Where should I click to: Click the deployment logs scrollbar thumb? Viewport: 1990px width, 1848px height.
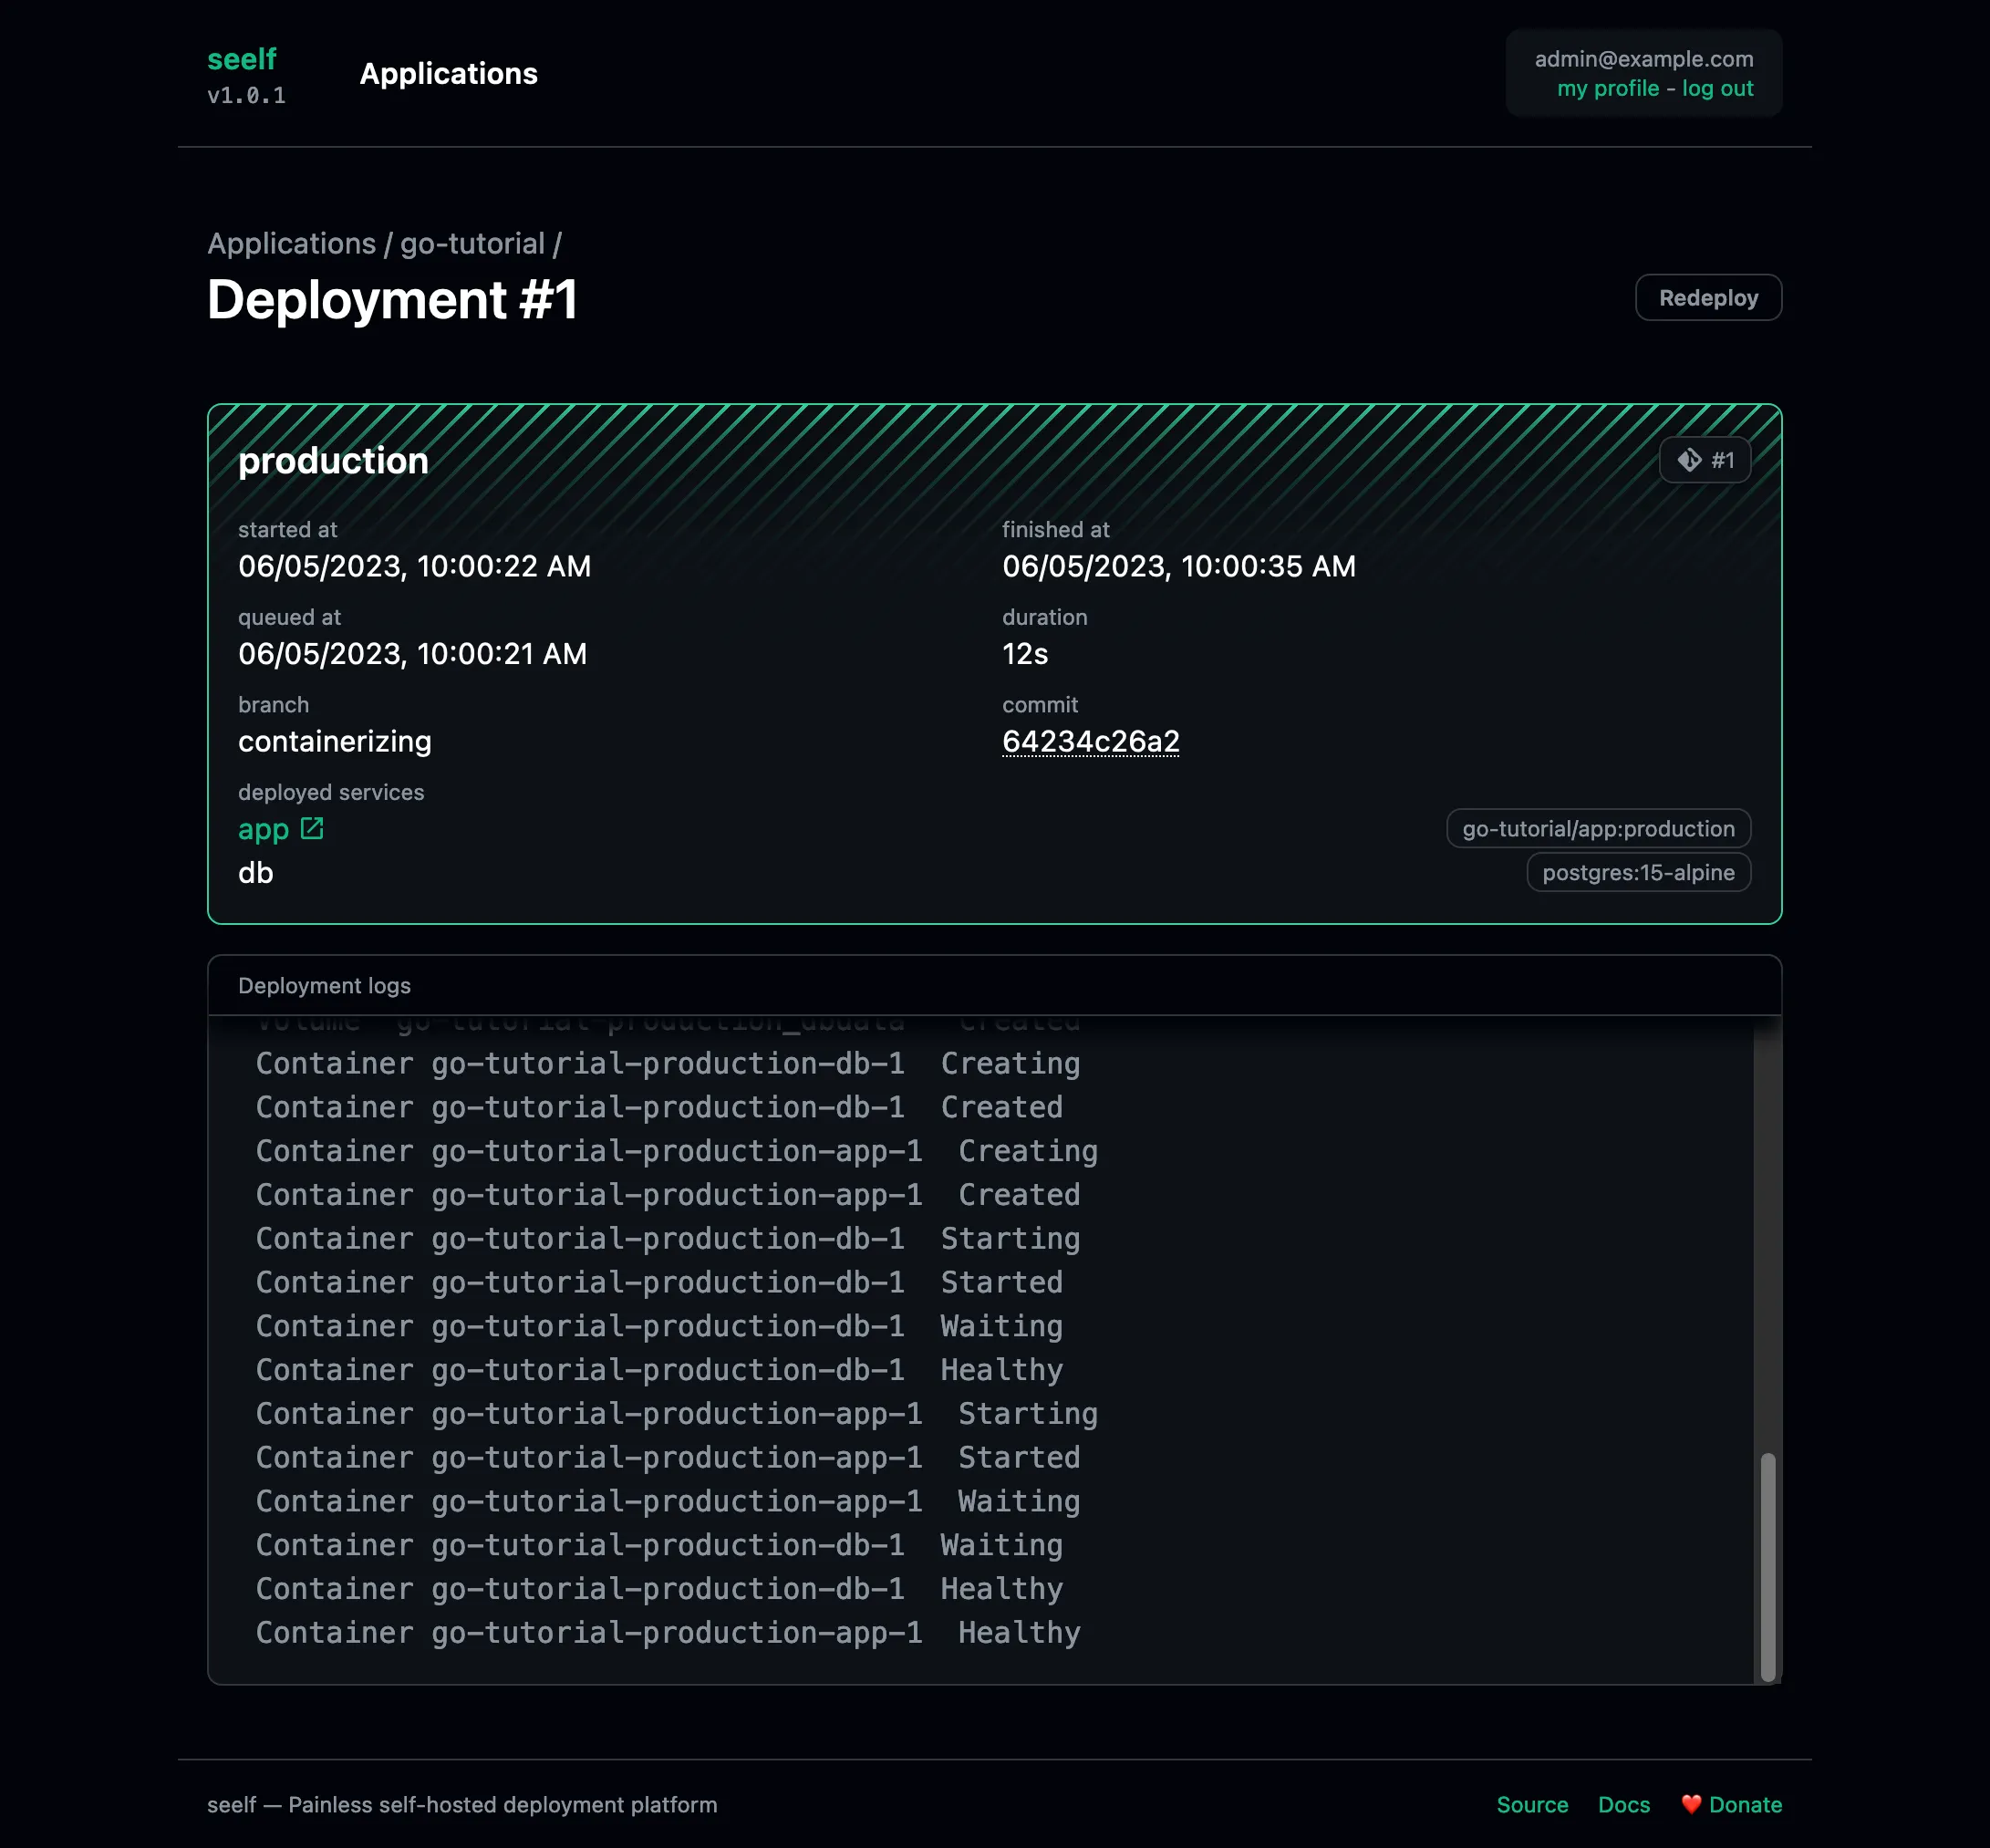[x=1767, y=1566]
